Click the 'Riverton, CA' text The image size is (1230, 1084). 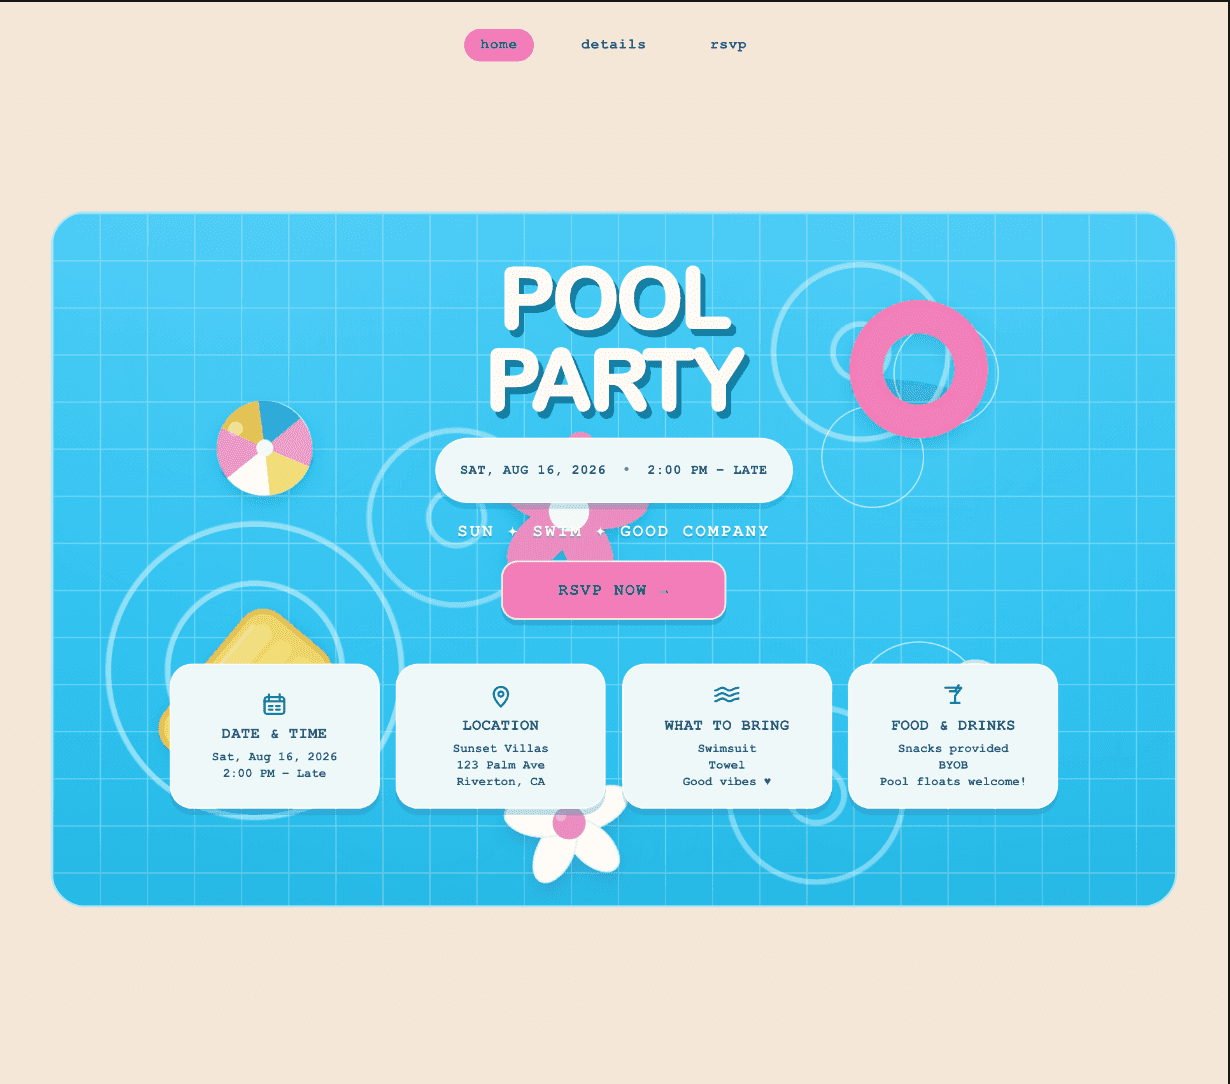click(501, 782)
